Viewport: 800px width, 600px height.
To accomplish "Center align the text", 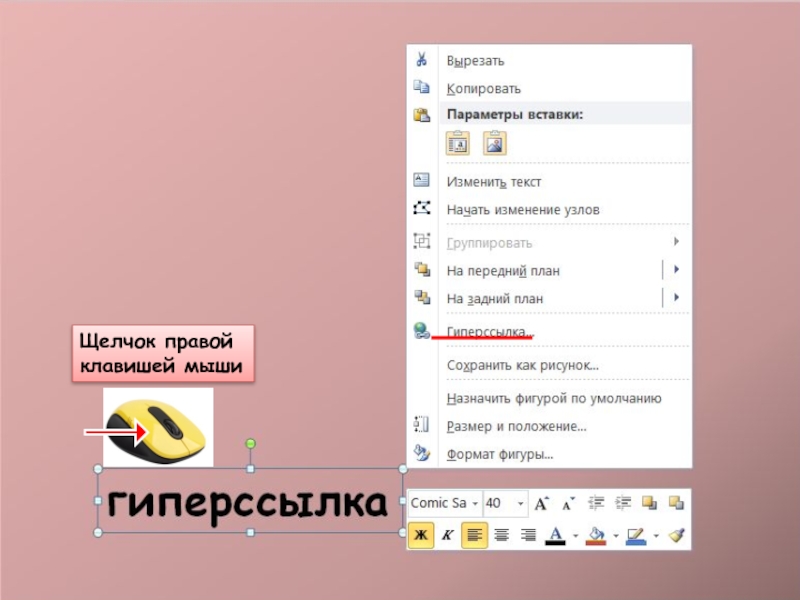I will 502,535.
